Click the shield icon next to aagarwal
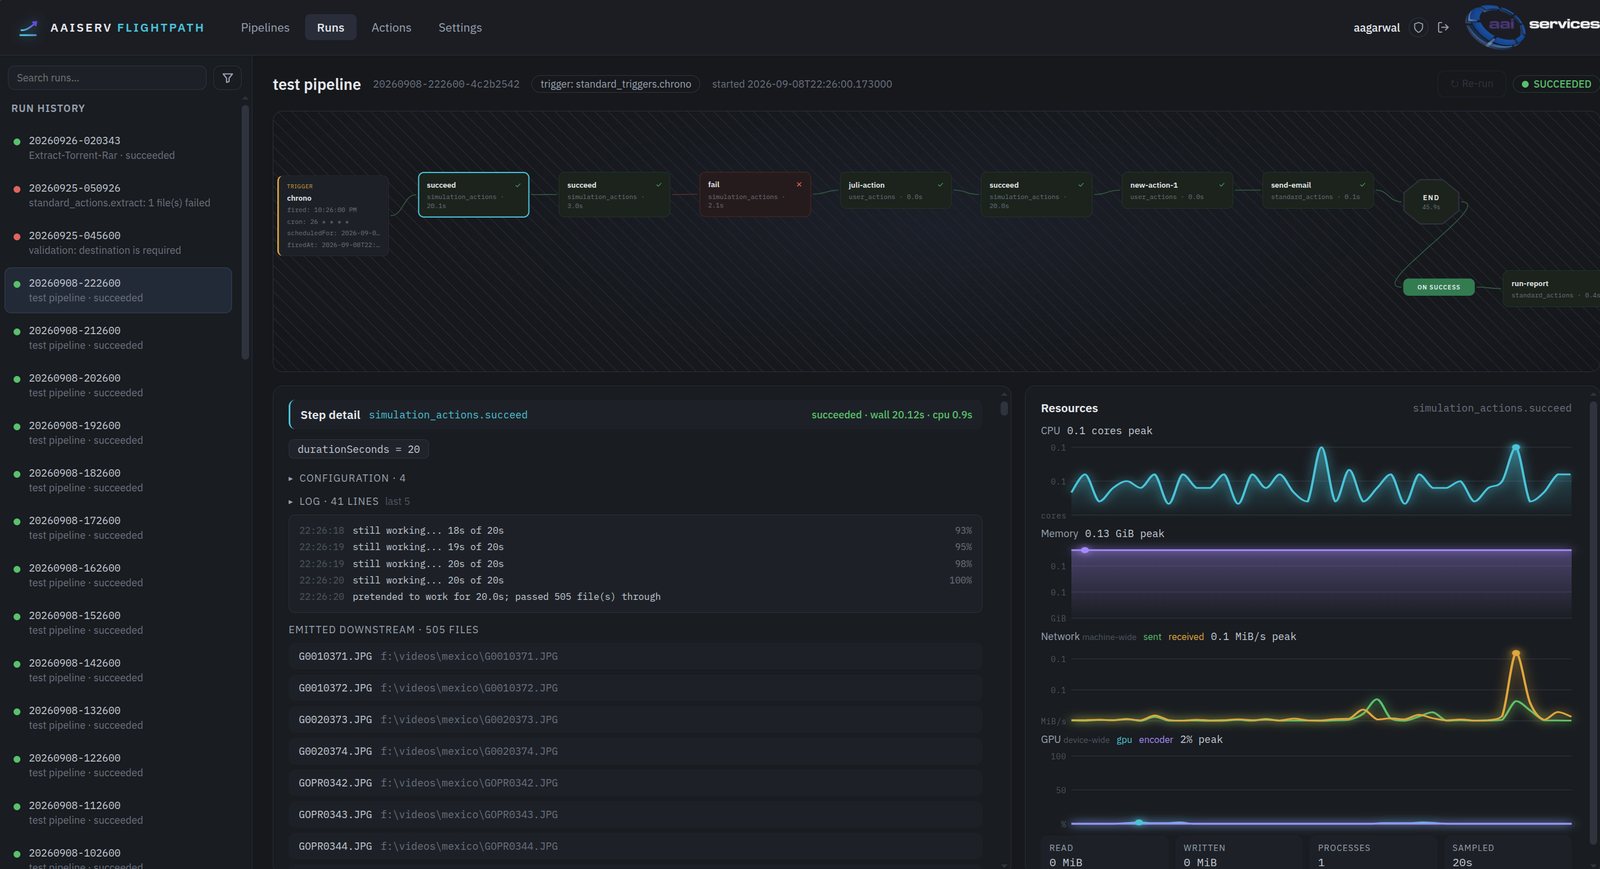Screen dimensions: 1600x869 point(1418,28)
